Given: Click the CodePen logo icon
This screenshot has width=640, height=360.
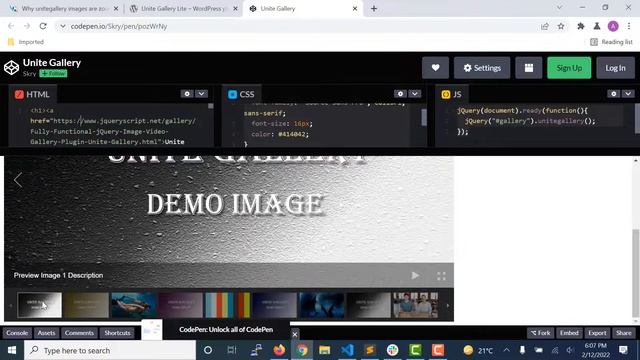Looking at the screenshot, I should coord(11,67).
